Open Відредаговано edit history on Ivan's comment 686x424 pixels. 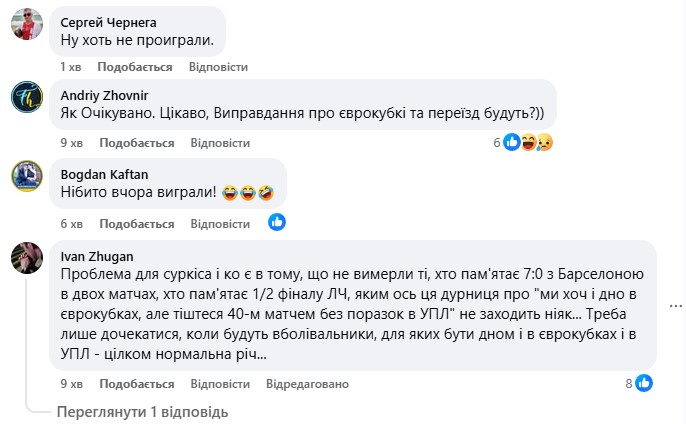tap(305, 384)
